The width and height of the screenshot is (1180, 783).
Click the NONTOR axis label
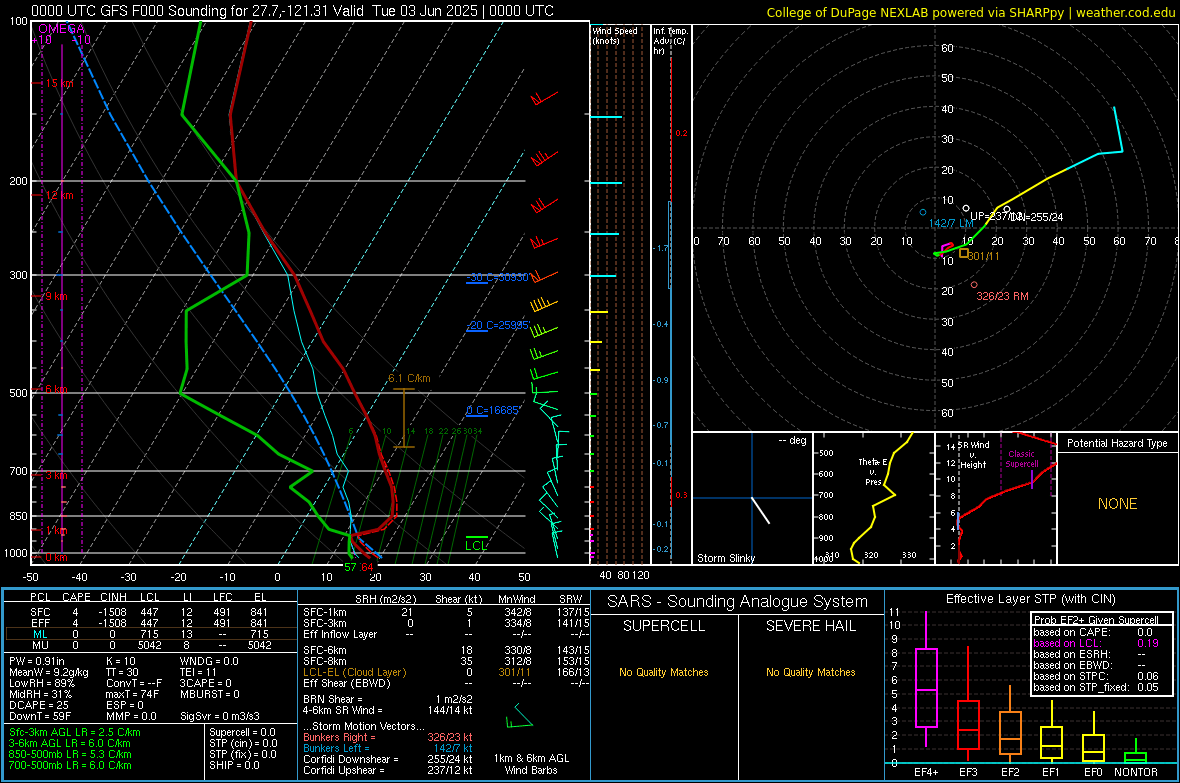[x=1136, y=772]
